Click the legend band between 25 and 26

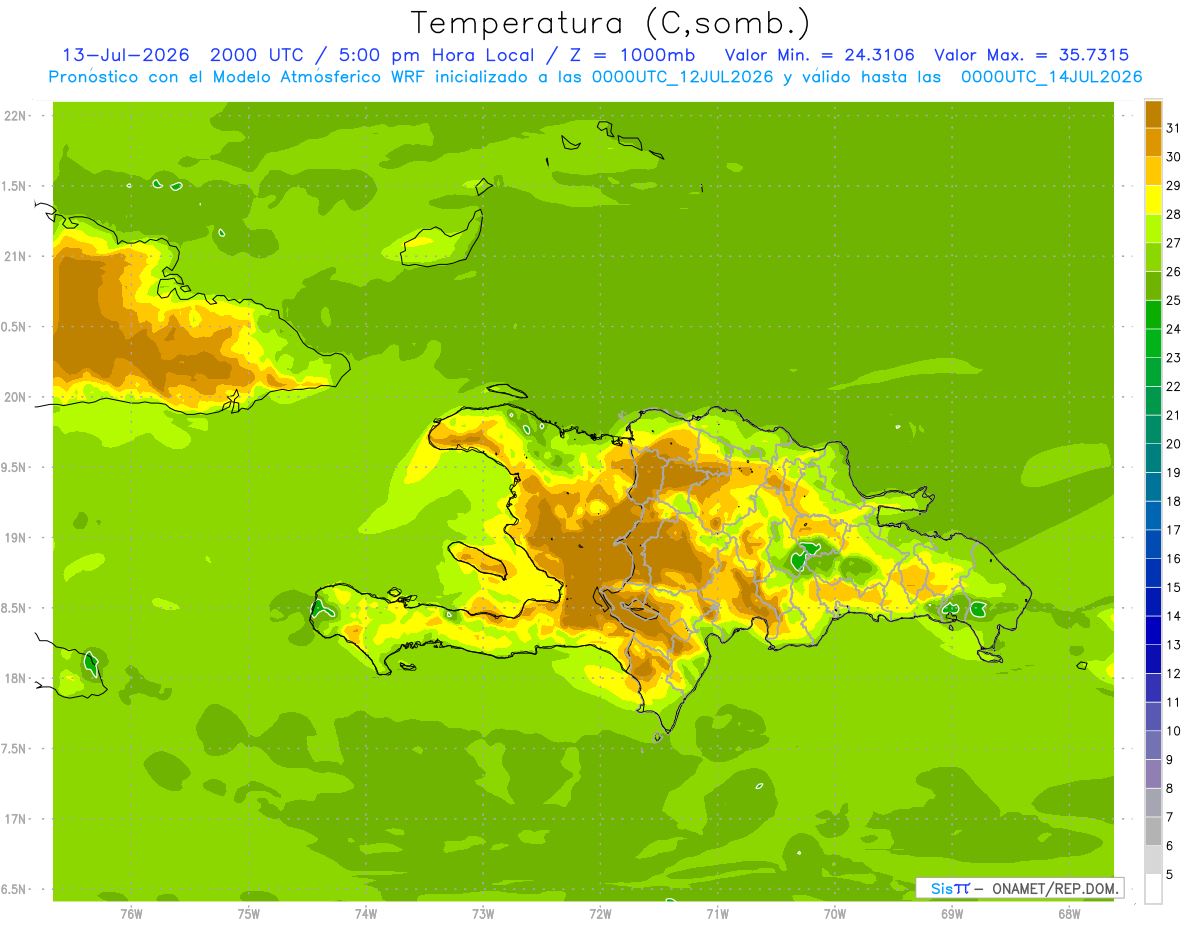coord(1153,286)
